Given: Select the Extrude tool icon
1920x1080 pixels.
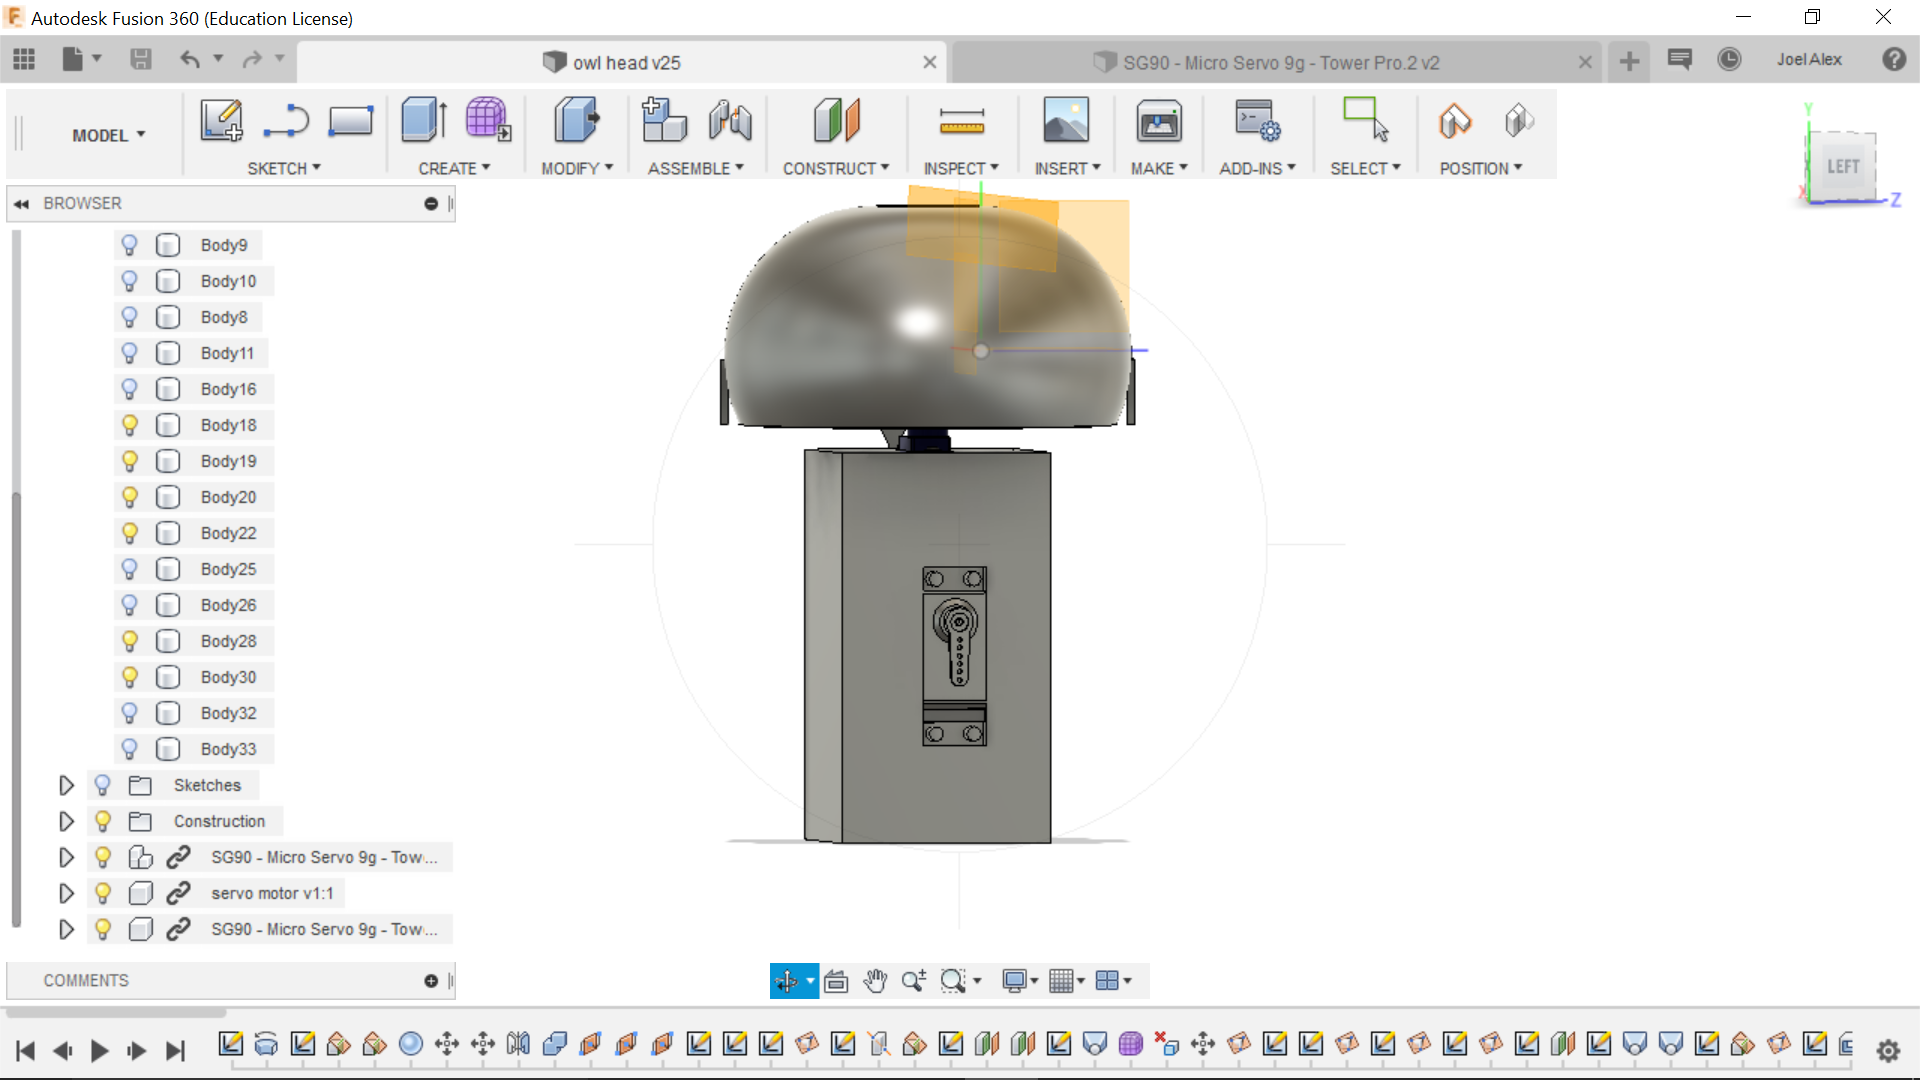Looking at the screenshot, I should [424, 121].
